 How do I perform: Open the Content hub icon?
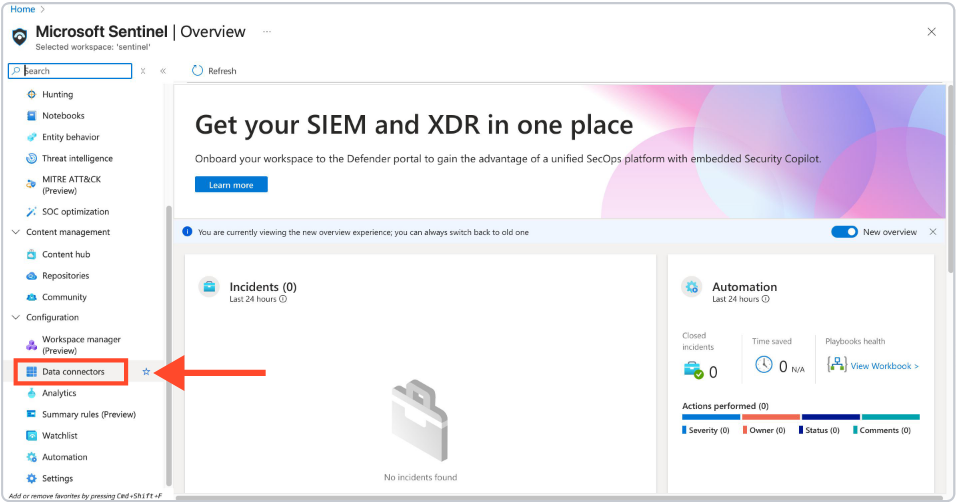tap(32, 254)
